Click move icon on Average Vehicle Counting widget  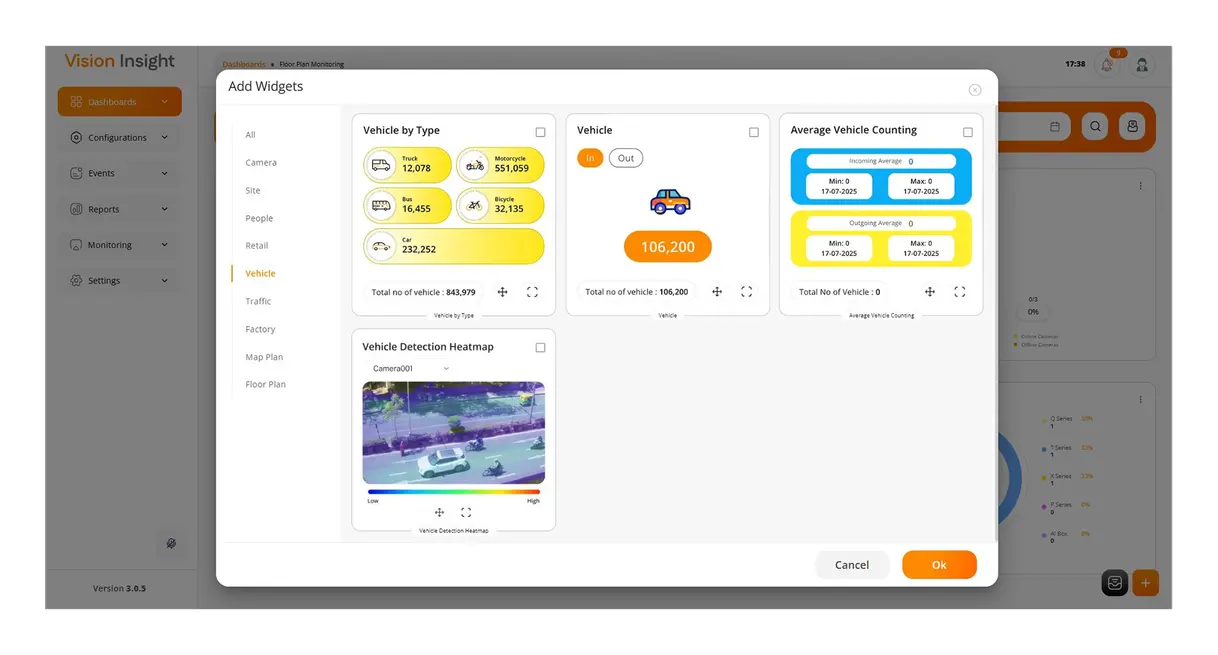tap(930, 292)
